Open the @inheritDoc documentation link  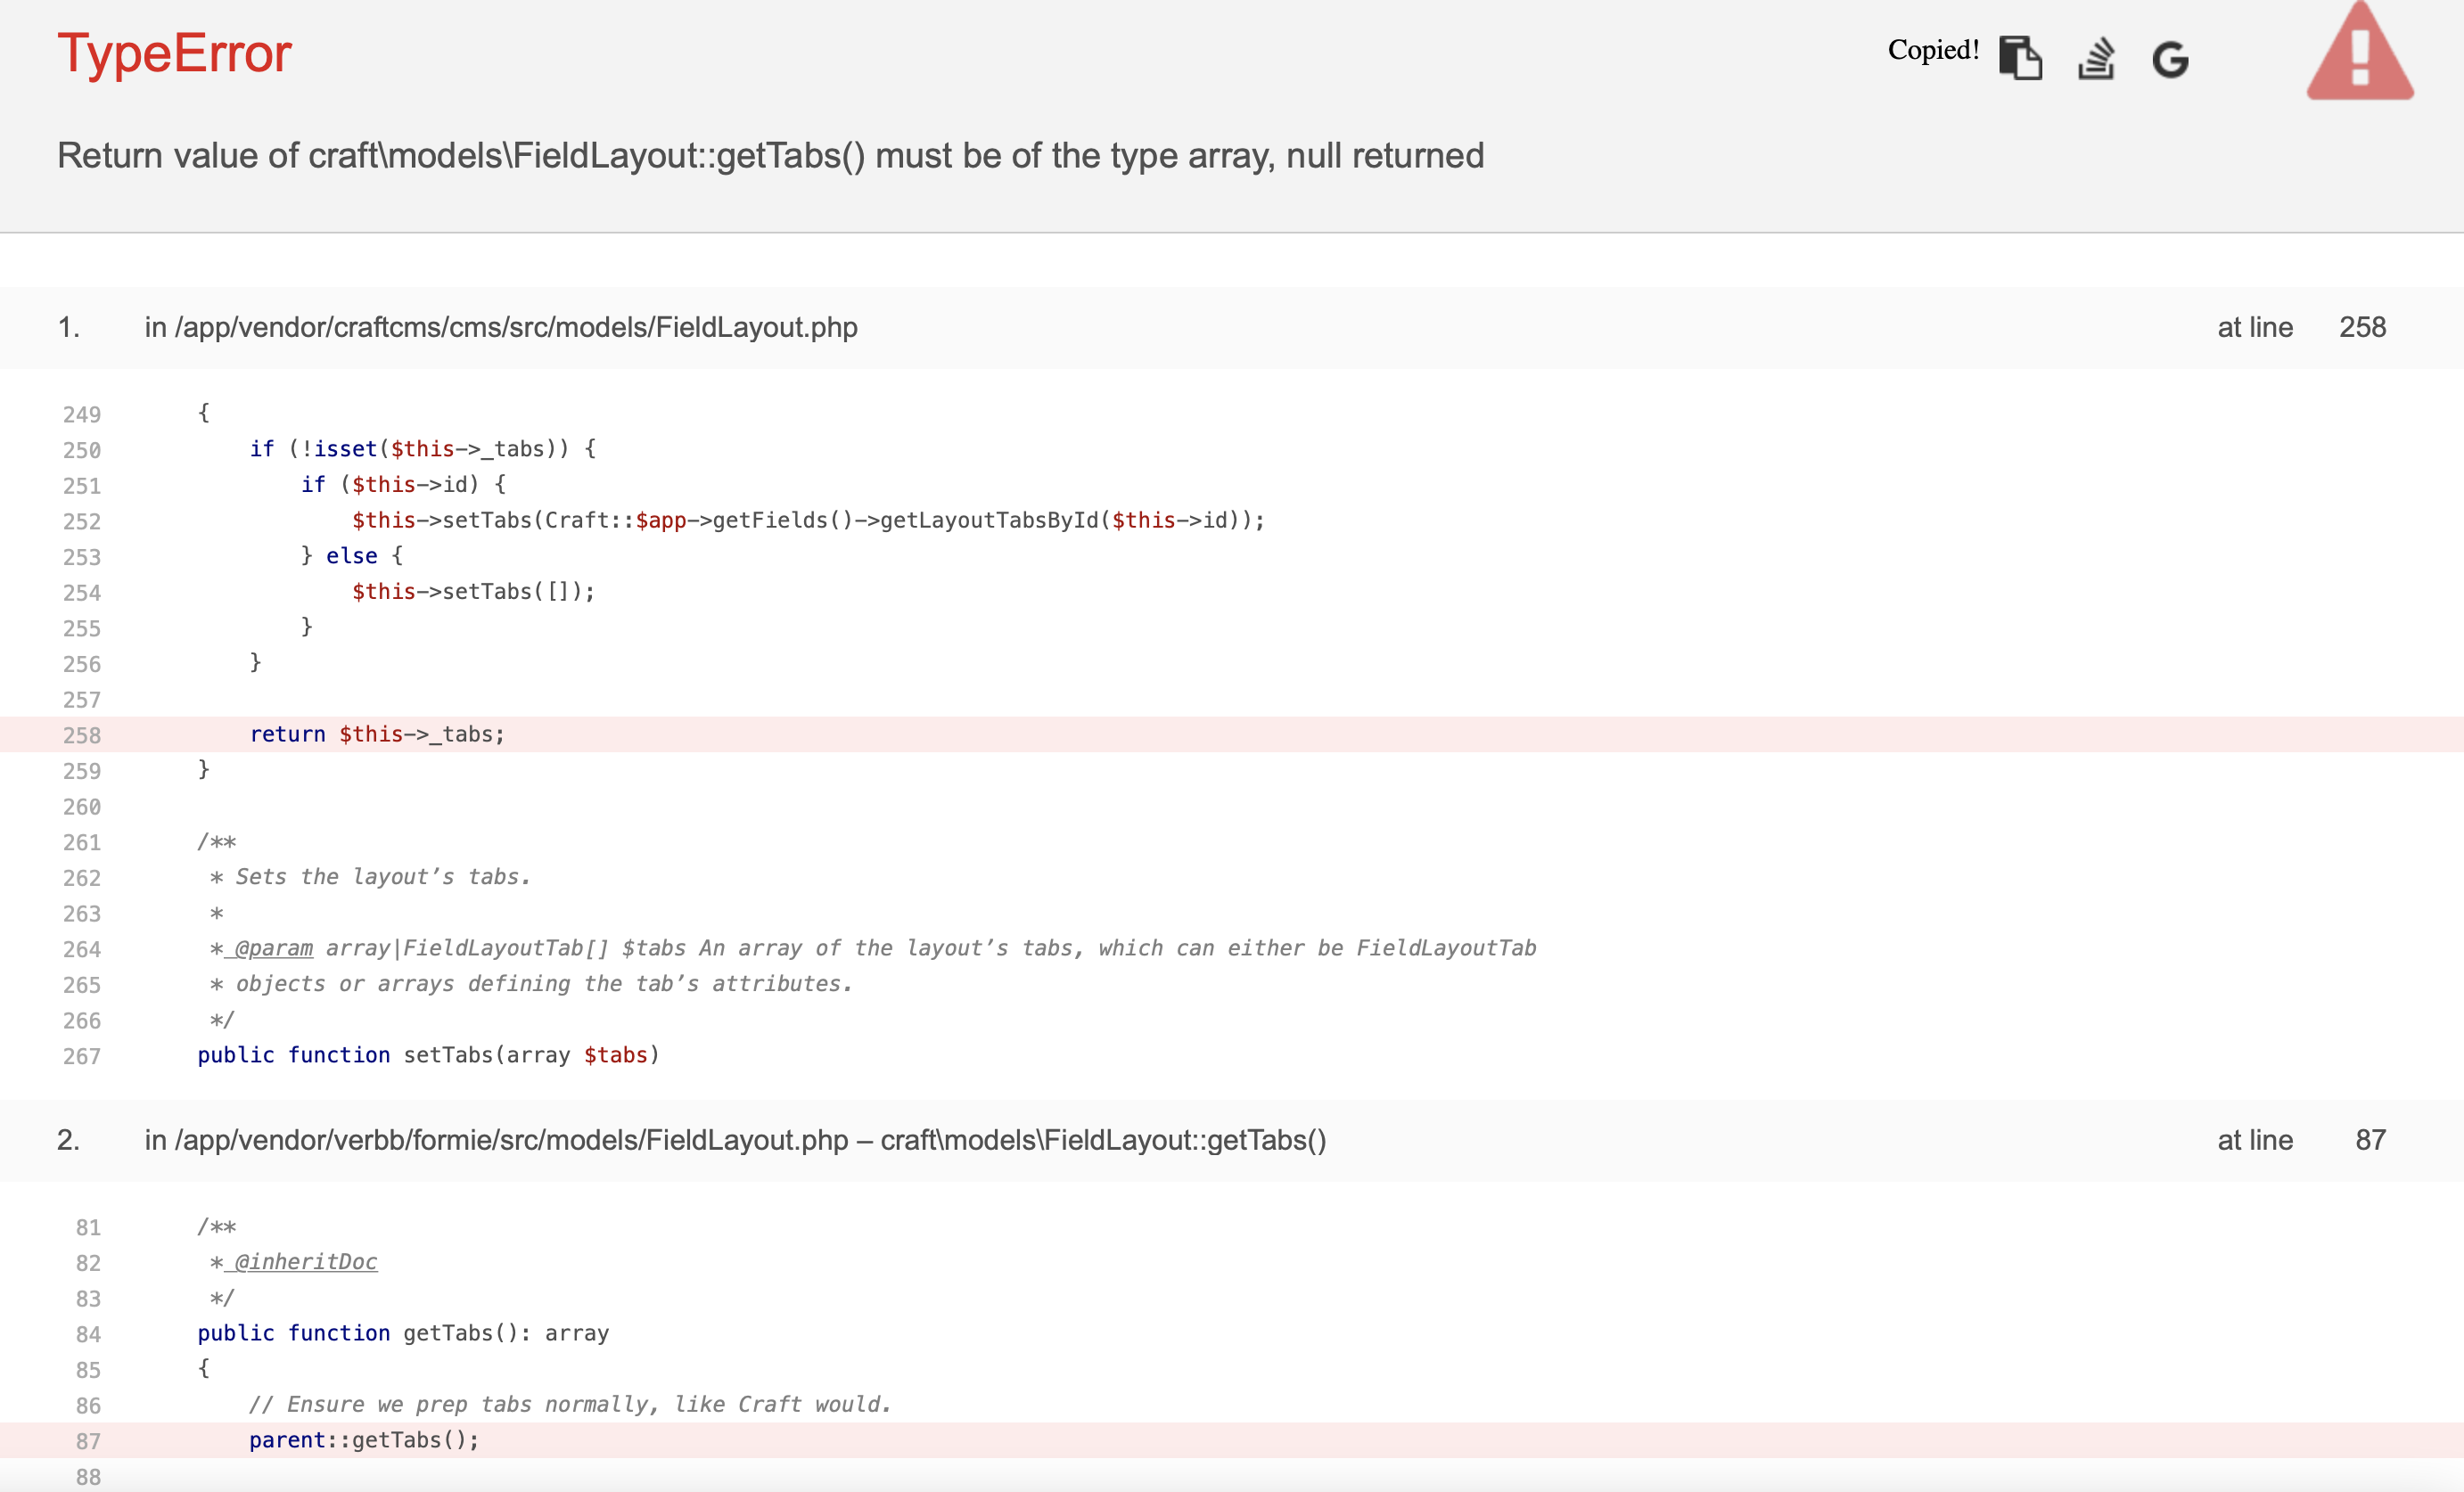point(302,1262)
